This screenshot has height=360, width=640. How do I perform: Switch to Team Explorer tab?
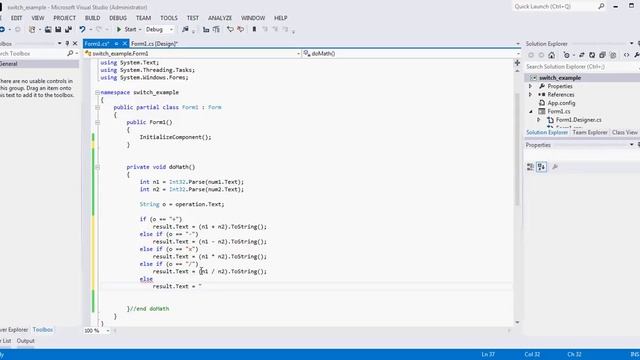(x=590, y=132)
